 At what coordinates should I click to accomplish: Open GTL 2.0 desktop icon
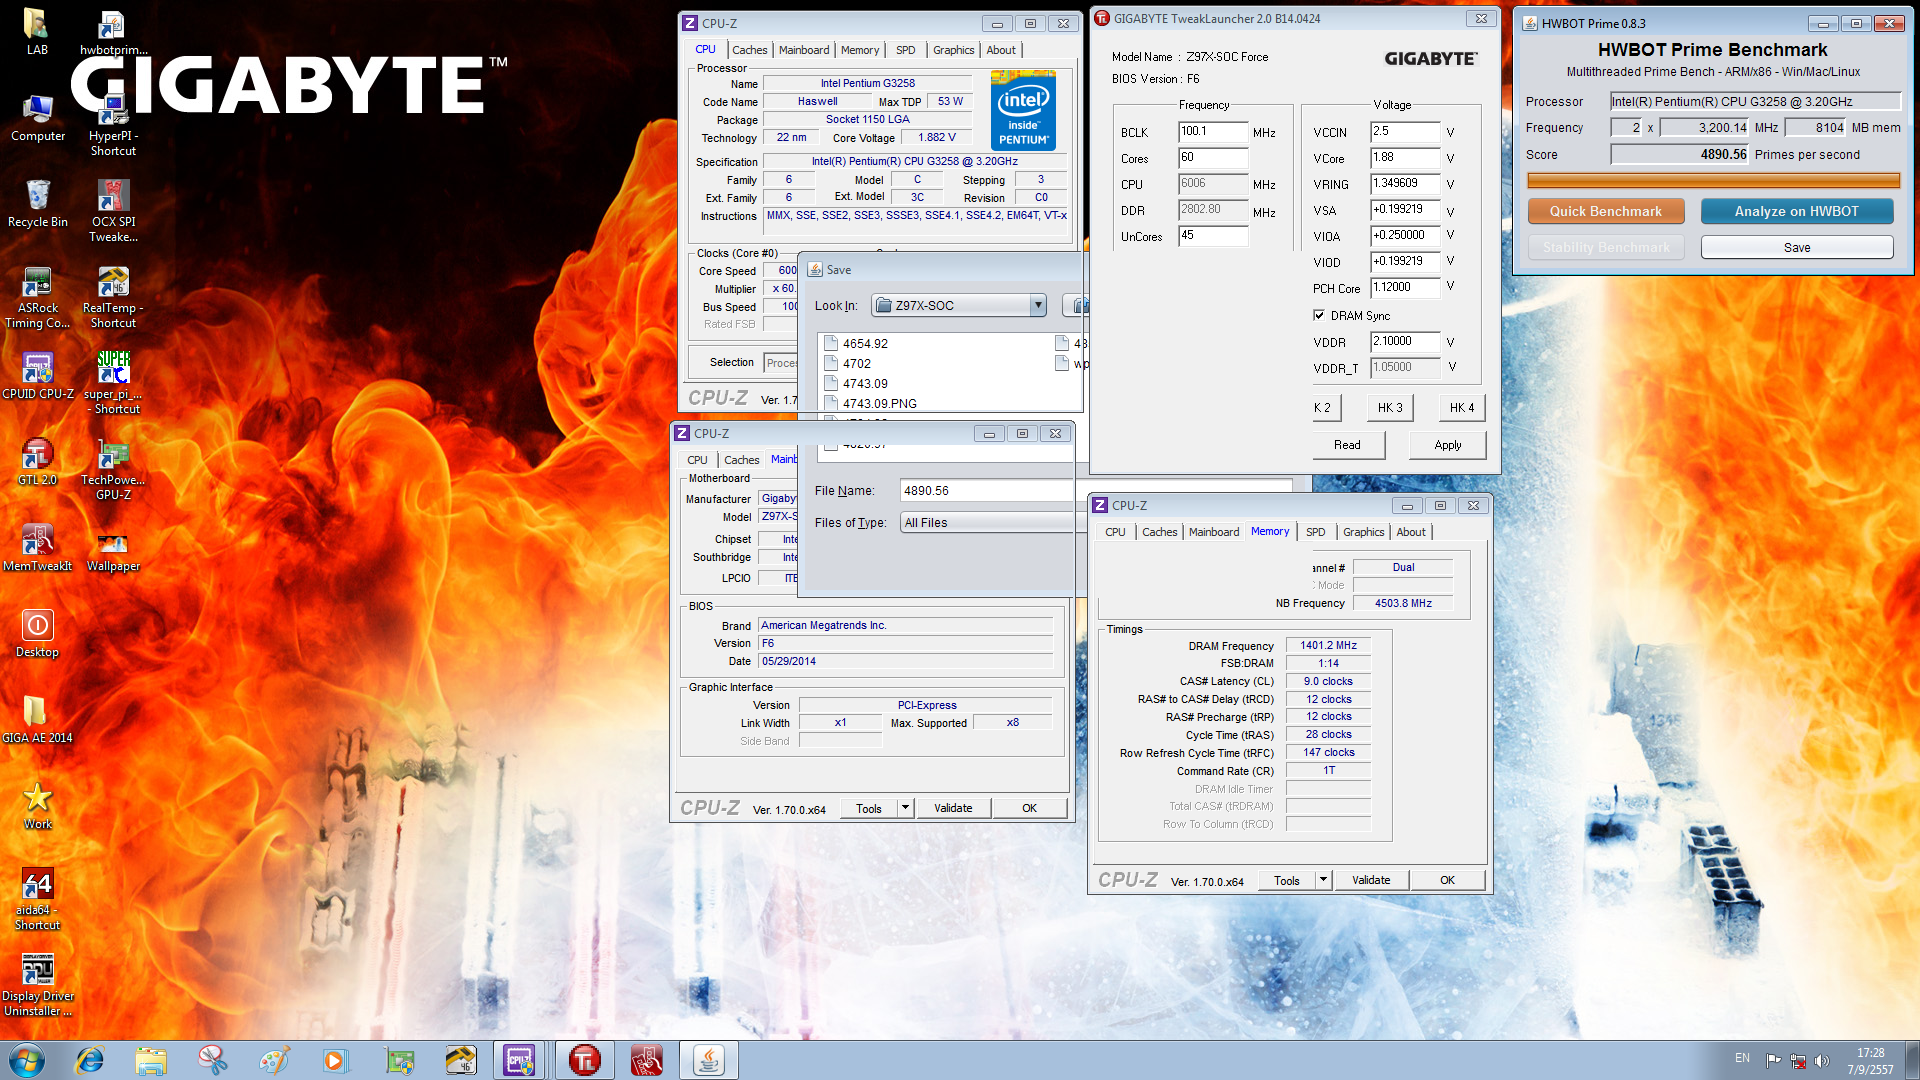tap(37, 462)
